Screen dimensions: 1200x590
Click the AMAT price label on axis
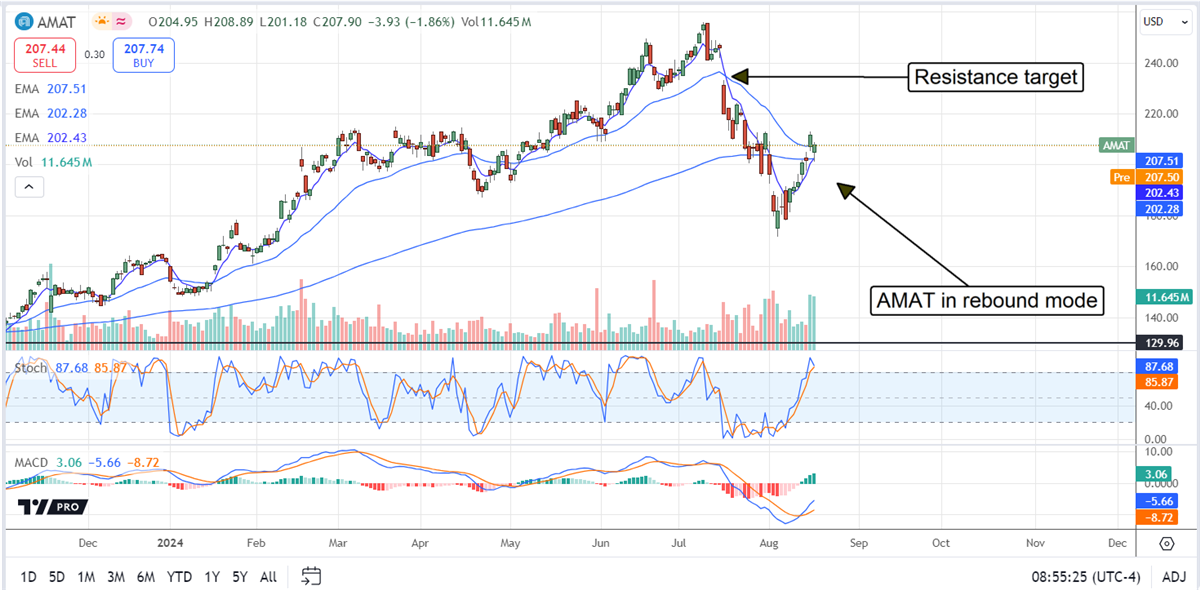pyautogui.click(x=1116, y=145)
